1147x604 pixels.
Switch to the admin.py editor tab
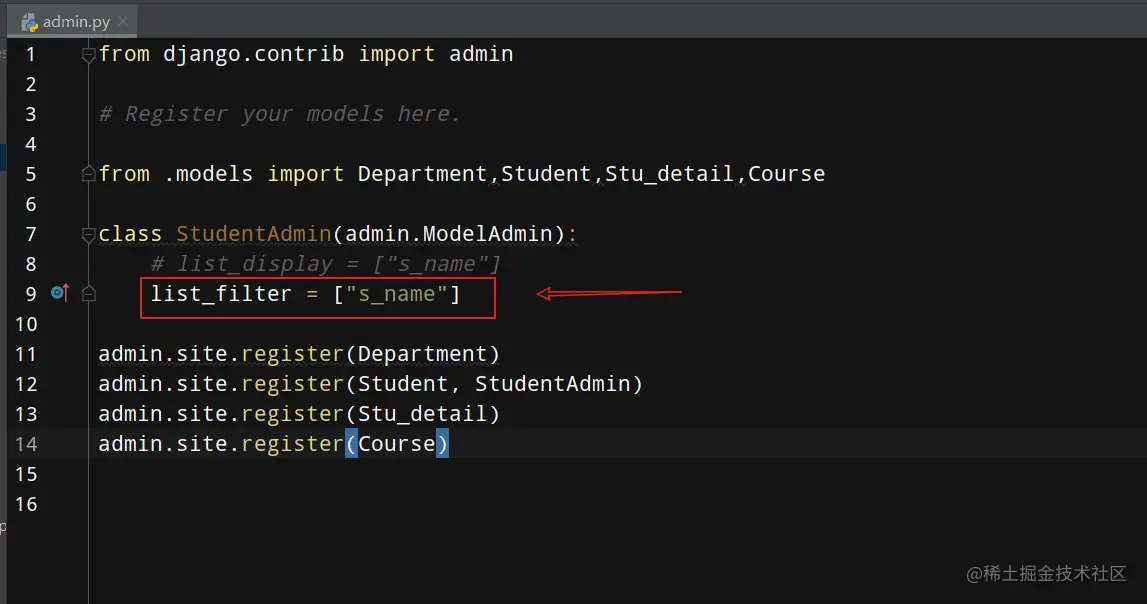[x=71, y=22]
